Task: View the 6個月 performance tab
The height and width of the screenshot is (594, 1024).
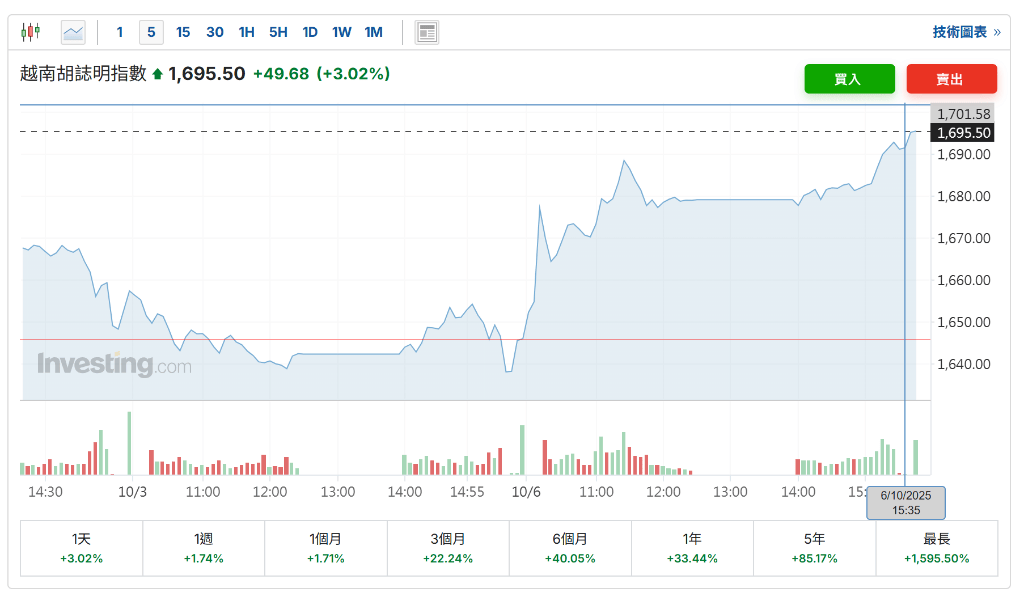Action: tap(570, 548)
